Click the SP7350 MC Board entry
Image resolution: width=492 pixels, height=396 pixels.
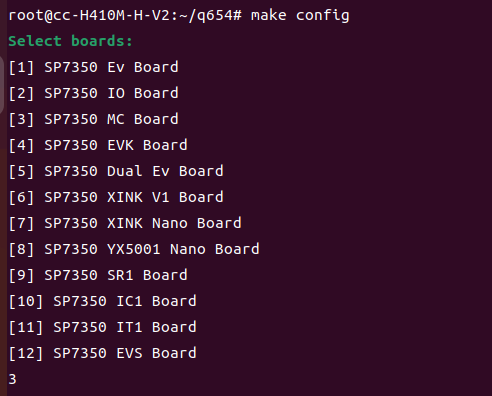click(x=94, y=119)
